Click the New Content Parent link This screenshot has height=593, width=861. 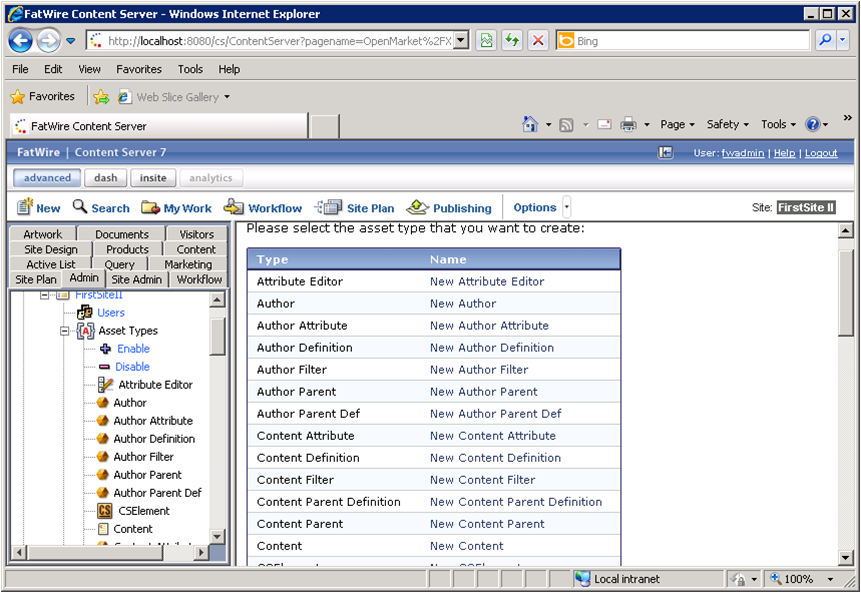click(x=487, y=524)
